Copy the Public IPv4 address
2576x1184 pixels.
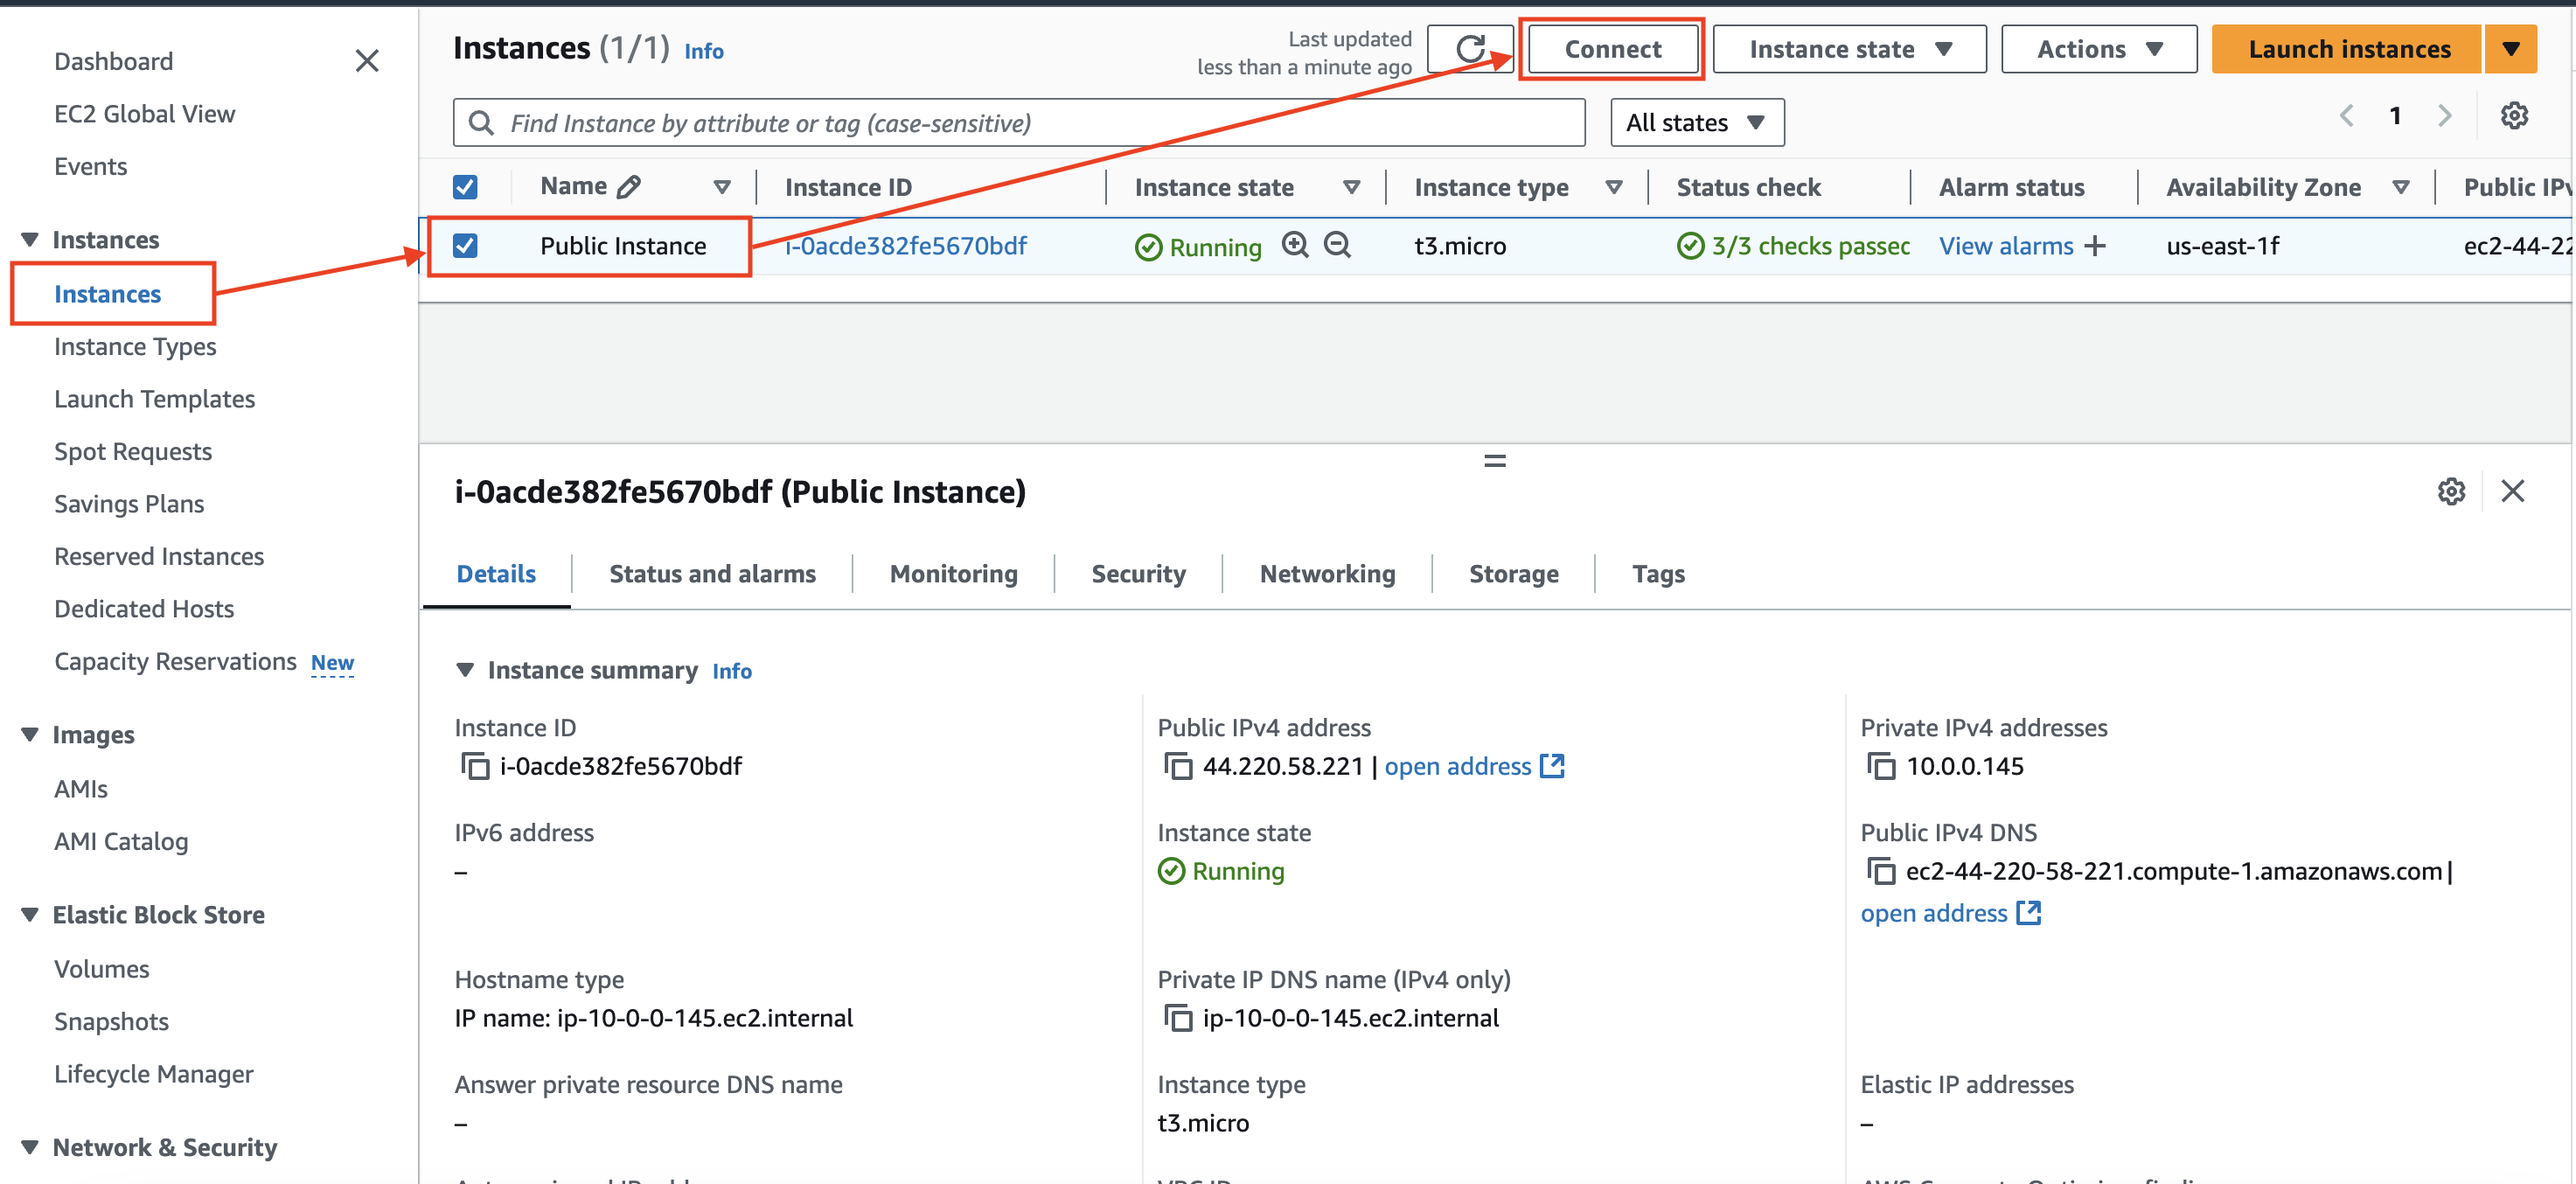point(1178,766)
